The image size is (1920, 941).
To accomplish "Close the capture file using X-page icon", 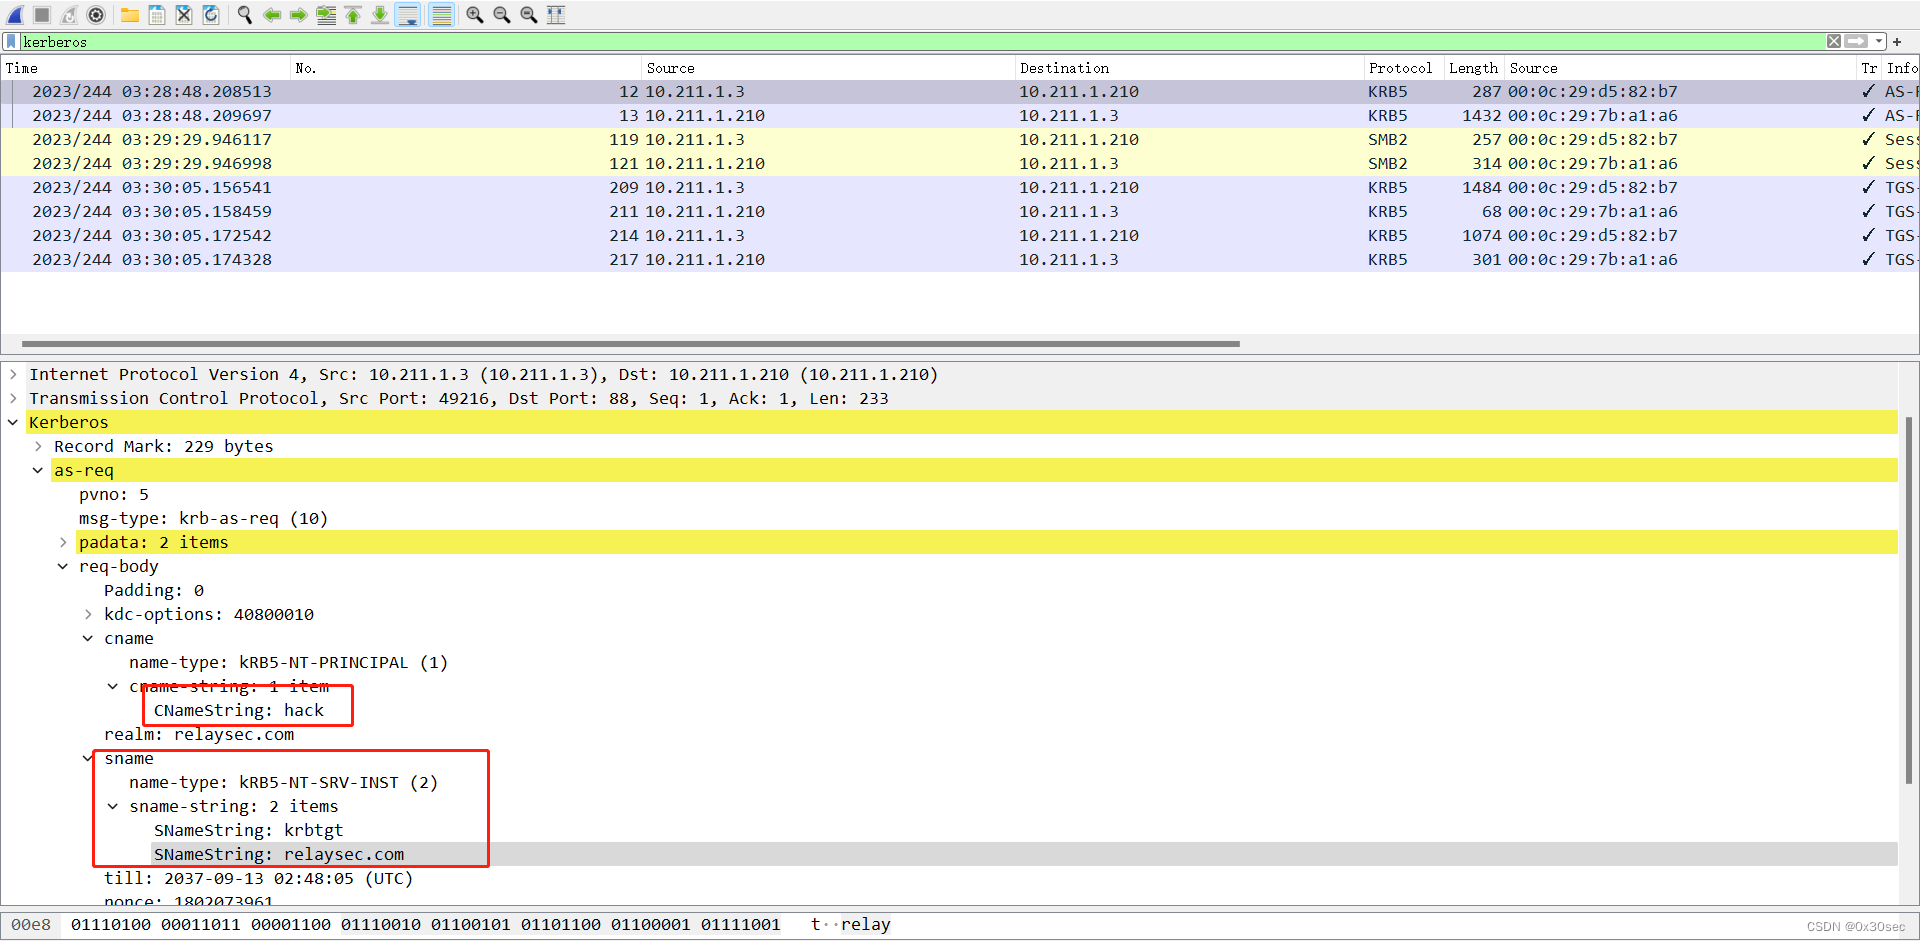I will (x=184, y=15).
